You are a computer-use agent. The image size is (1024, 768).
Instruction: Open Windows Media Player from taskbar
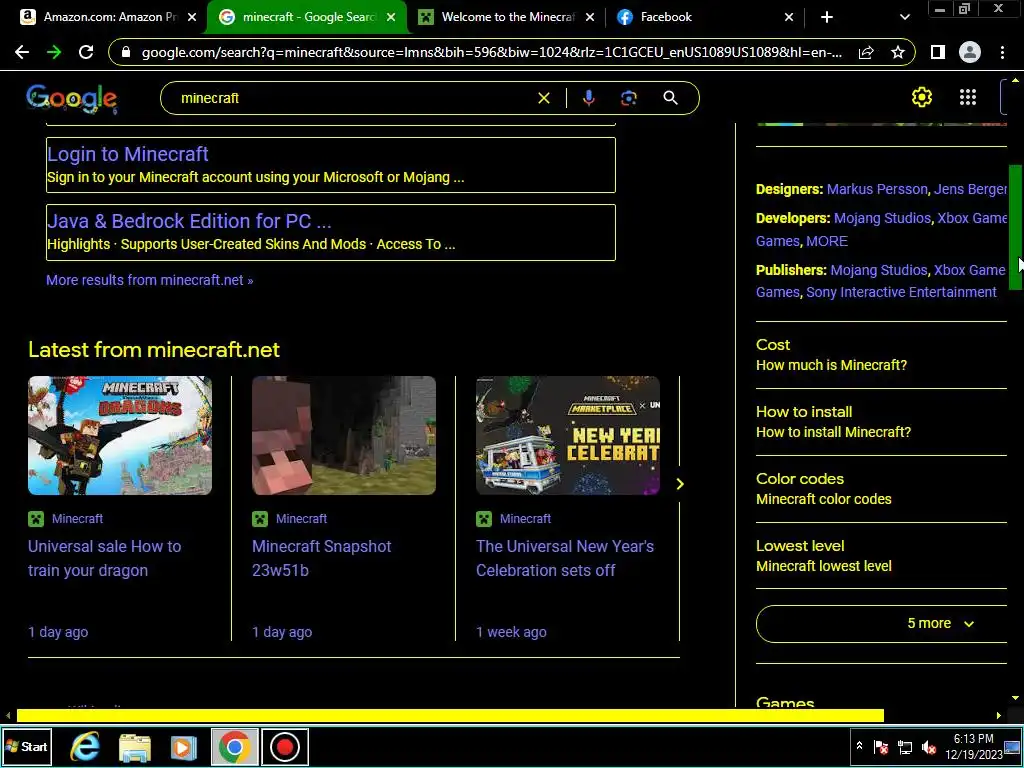[x=184, y=747]
